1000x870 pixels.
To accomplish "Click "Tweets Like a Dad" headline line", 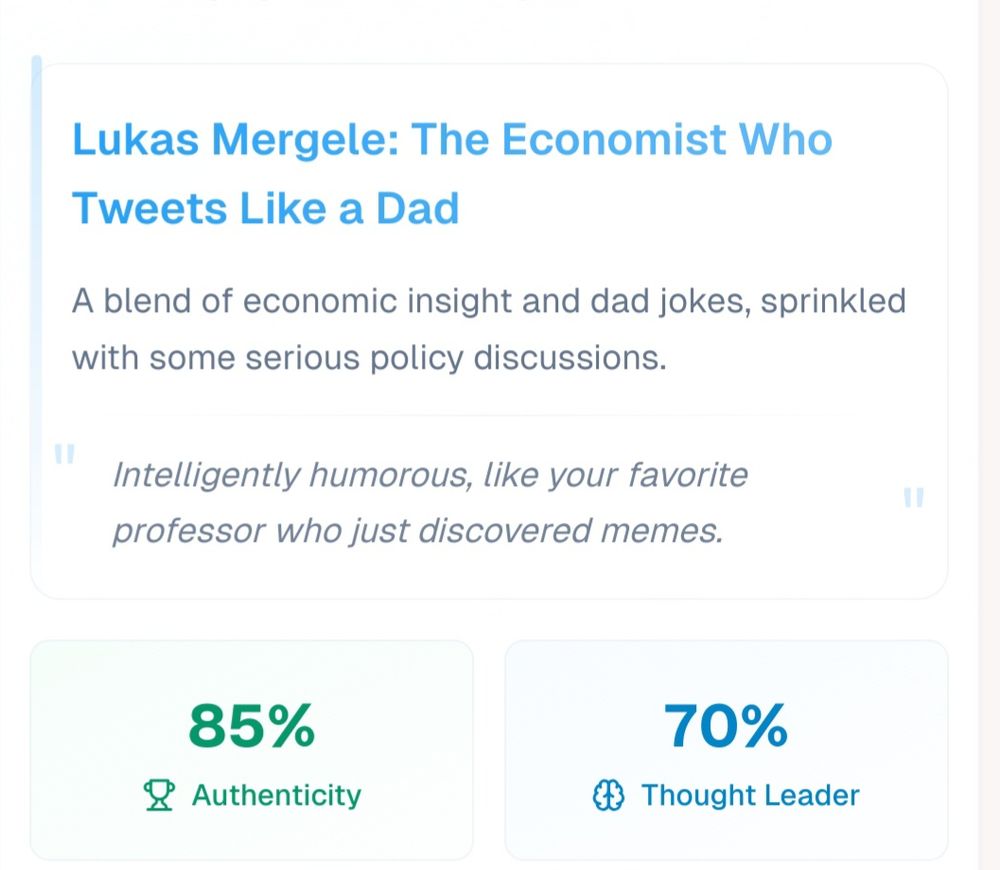I will pyautogui.click(x=266, y=208).
